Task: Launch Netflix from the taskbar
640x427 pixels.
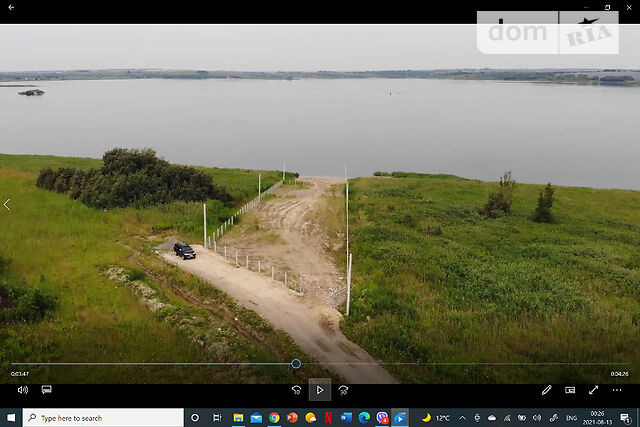Action: click(328, 417)
